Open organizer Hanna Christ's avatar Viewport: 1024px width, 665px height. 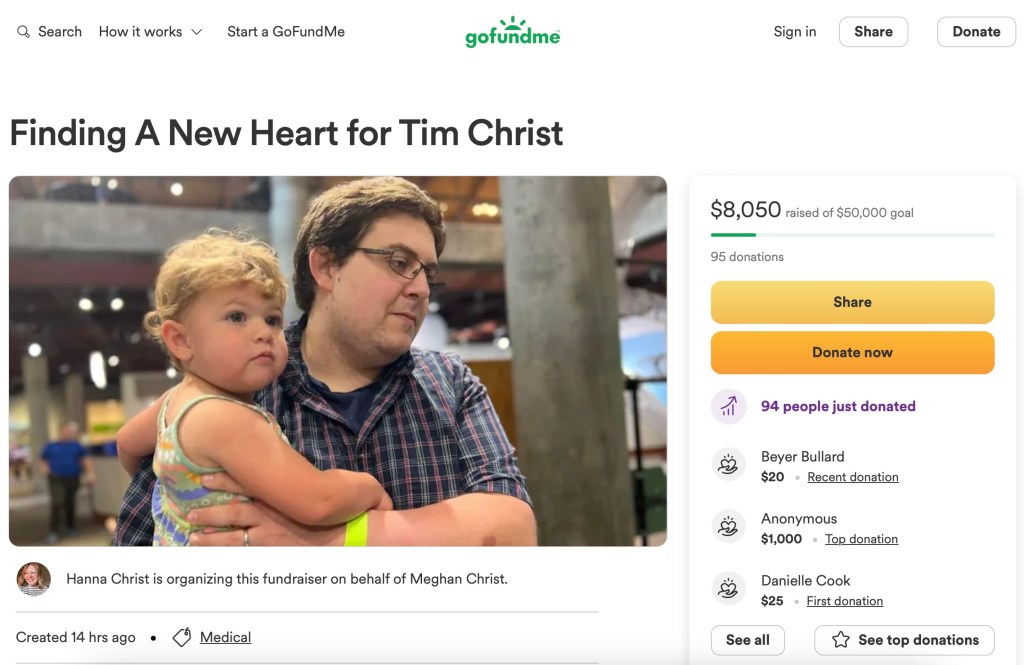[34, 579]
